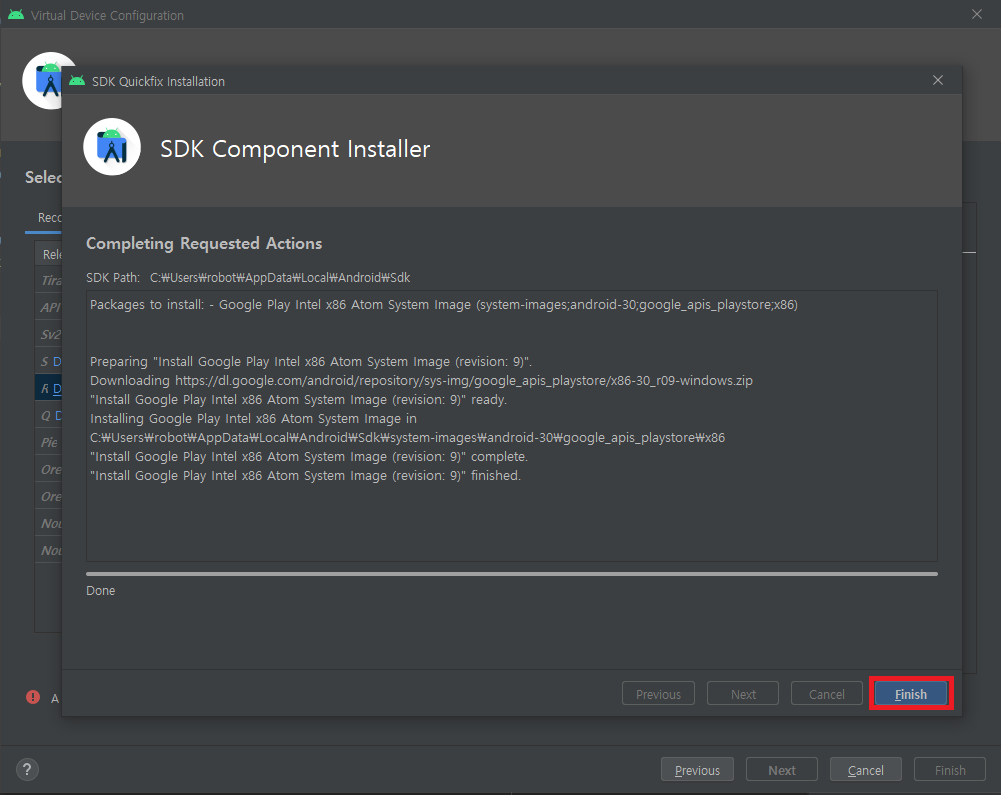Click the Android icon in the Virtual Device Configuration title bar
1001x795 pixels.
(16, 14)
